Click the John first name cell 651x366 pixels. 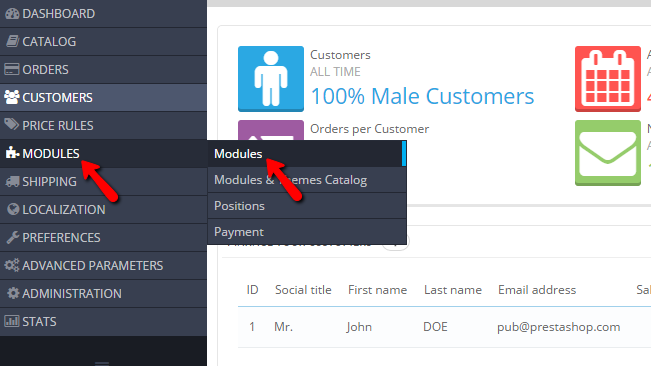pos(359,327)
